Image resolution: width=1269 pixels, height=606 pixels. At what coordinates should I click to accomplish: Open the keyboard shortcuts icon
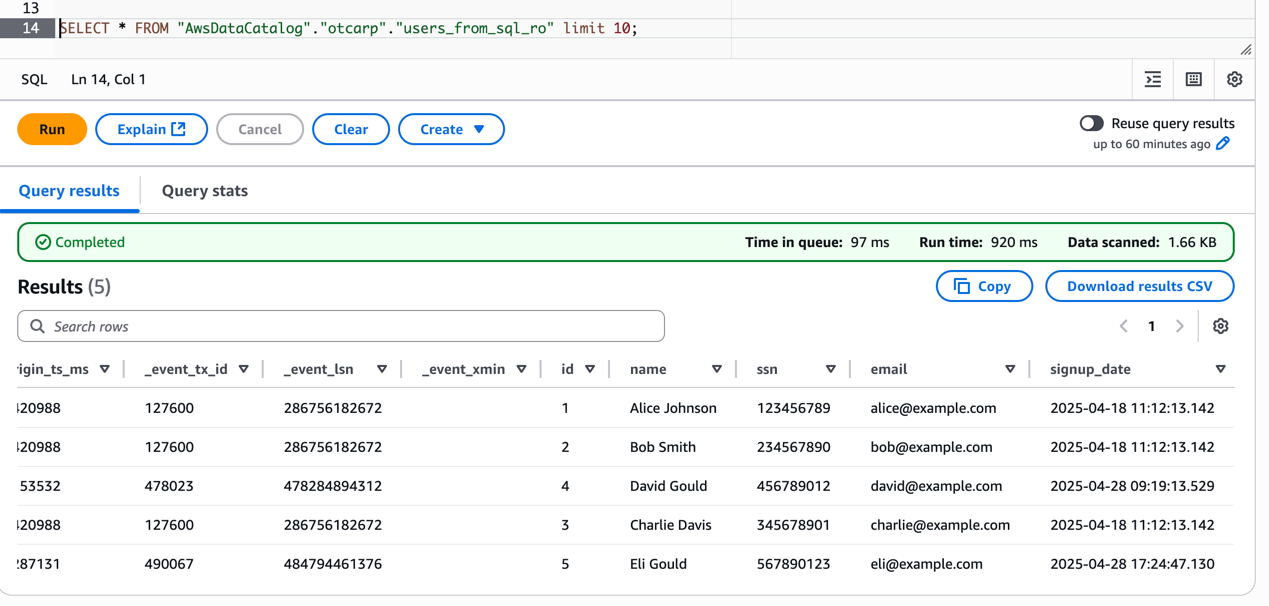[x=1194, y=79]
